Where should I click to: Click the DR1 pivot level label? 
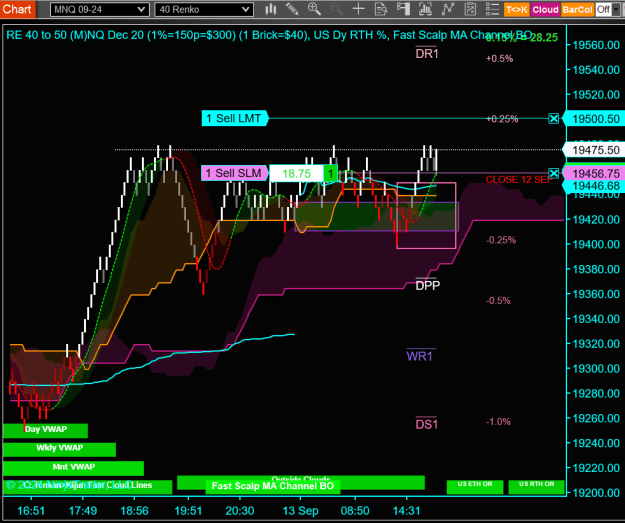[x=426, y=53]
